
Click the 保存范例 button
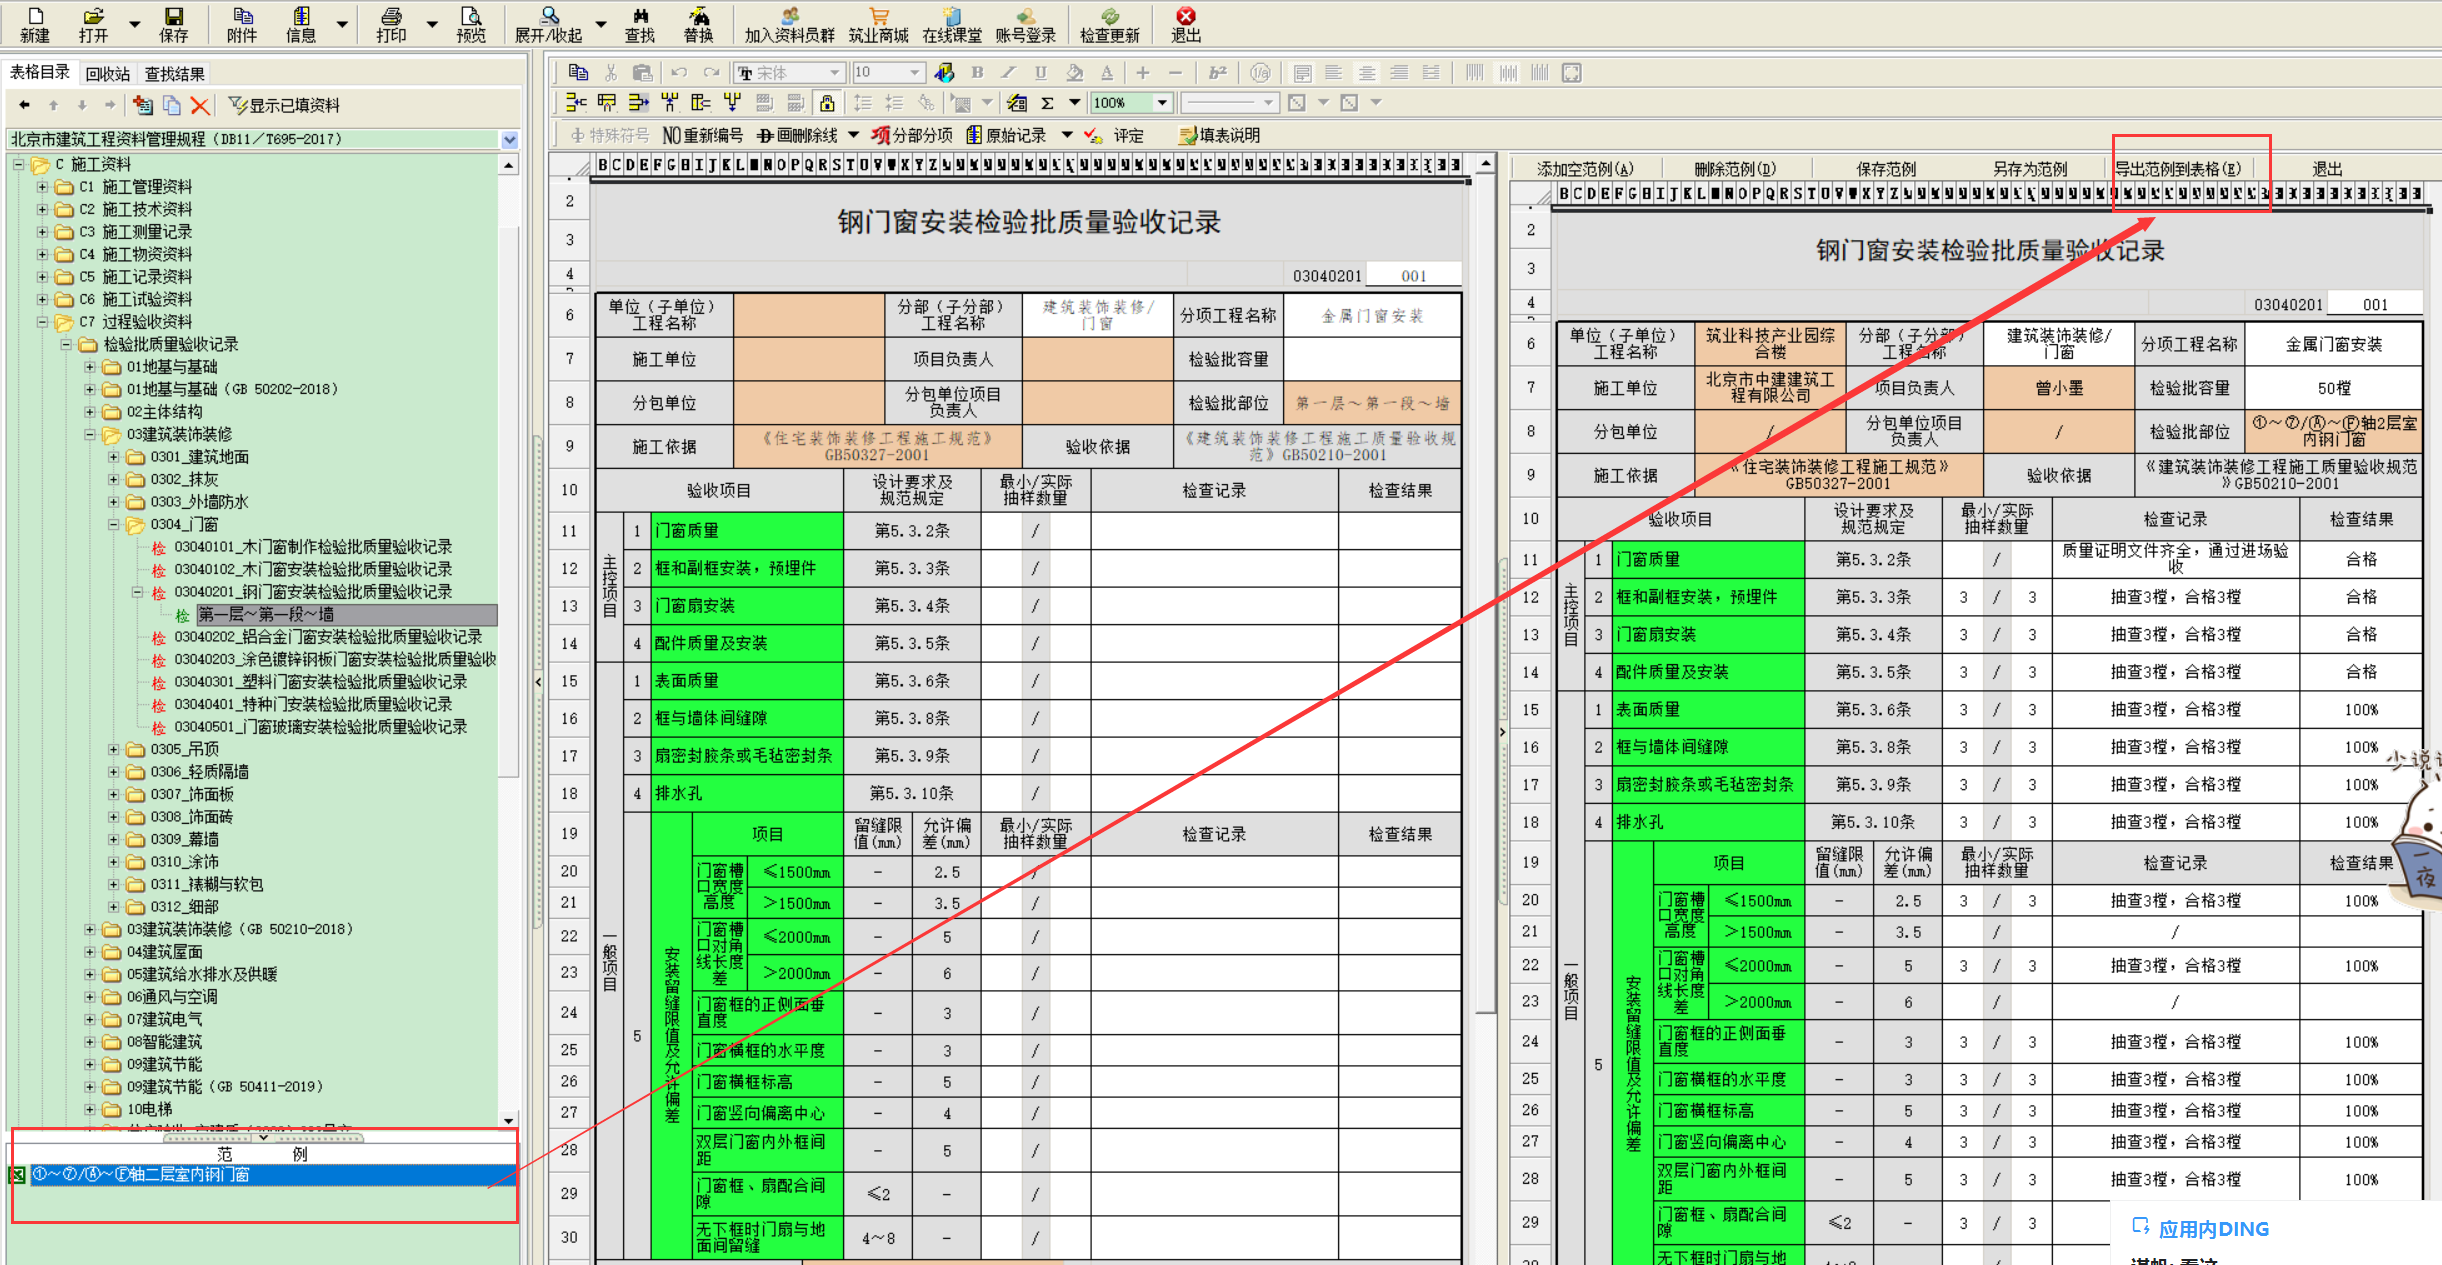click(1885, 169)
